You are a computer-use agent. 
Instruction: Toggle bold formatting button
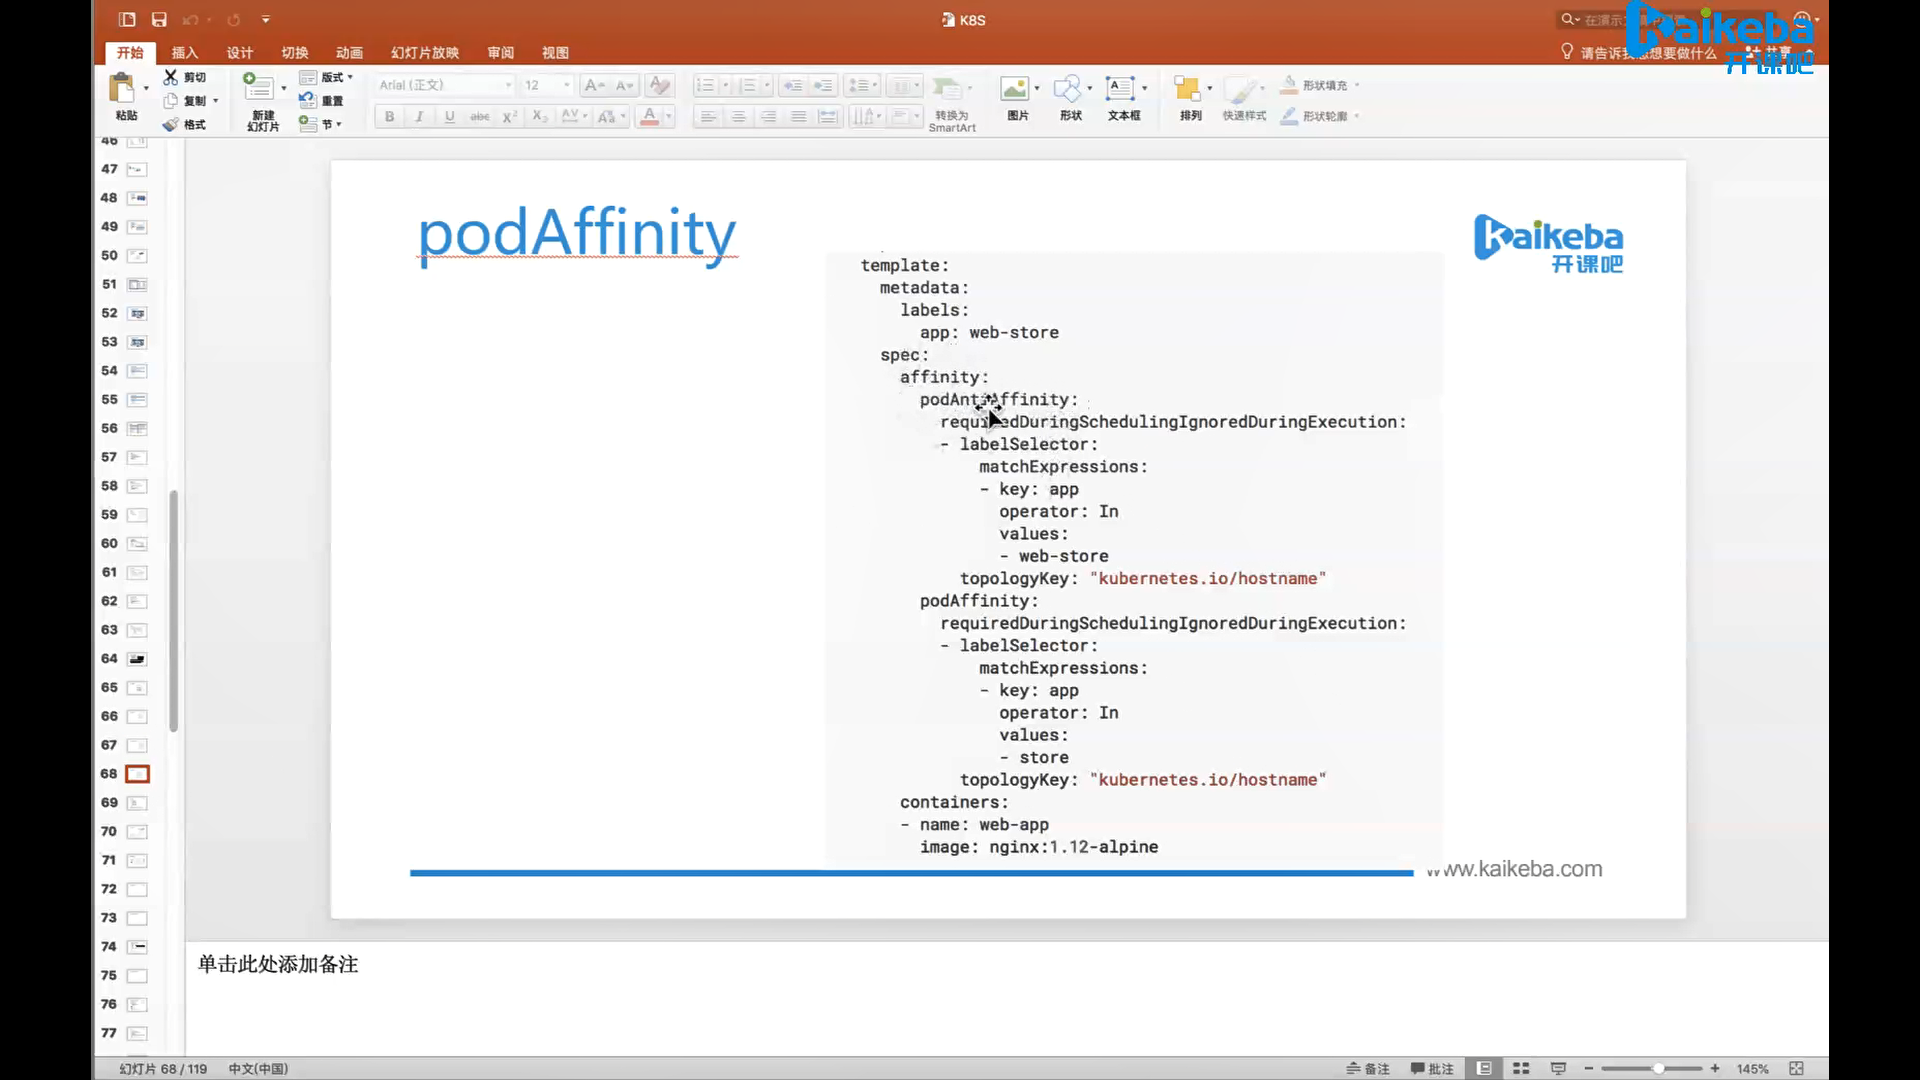389,117
